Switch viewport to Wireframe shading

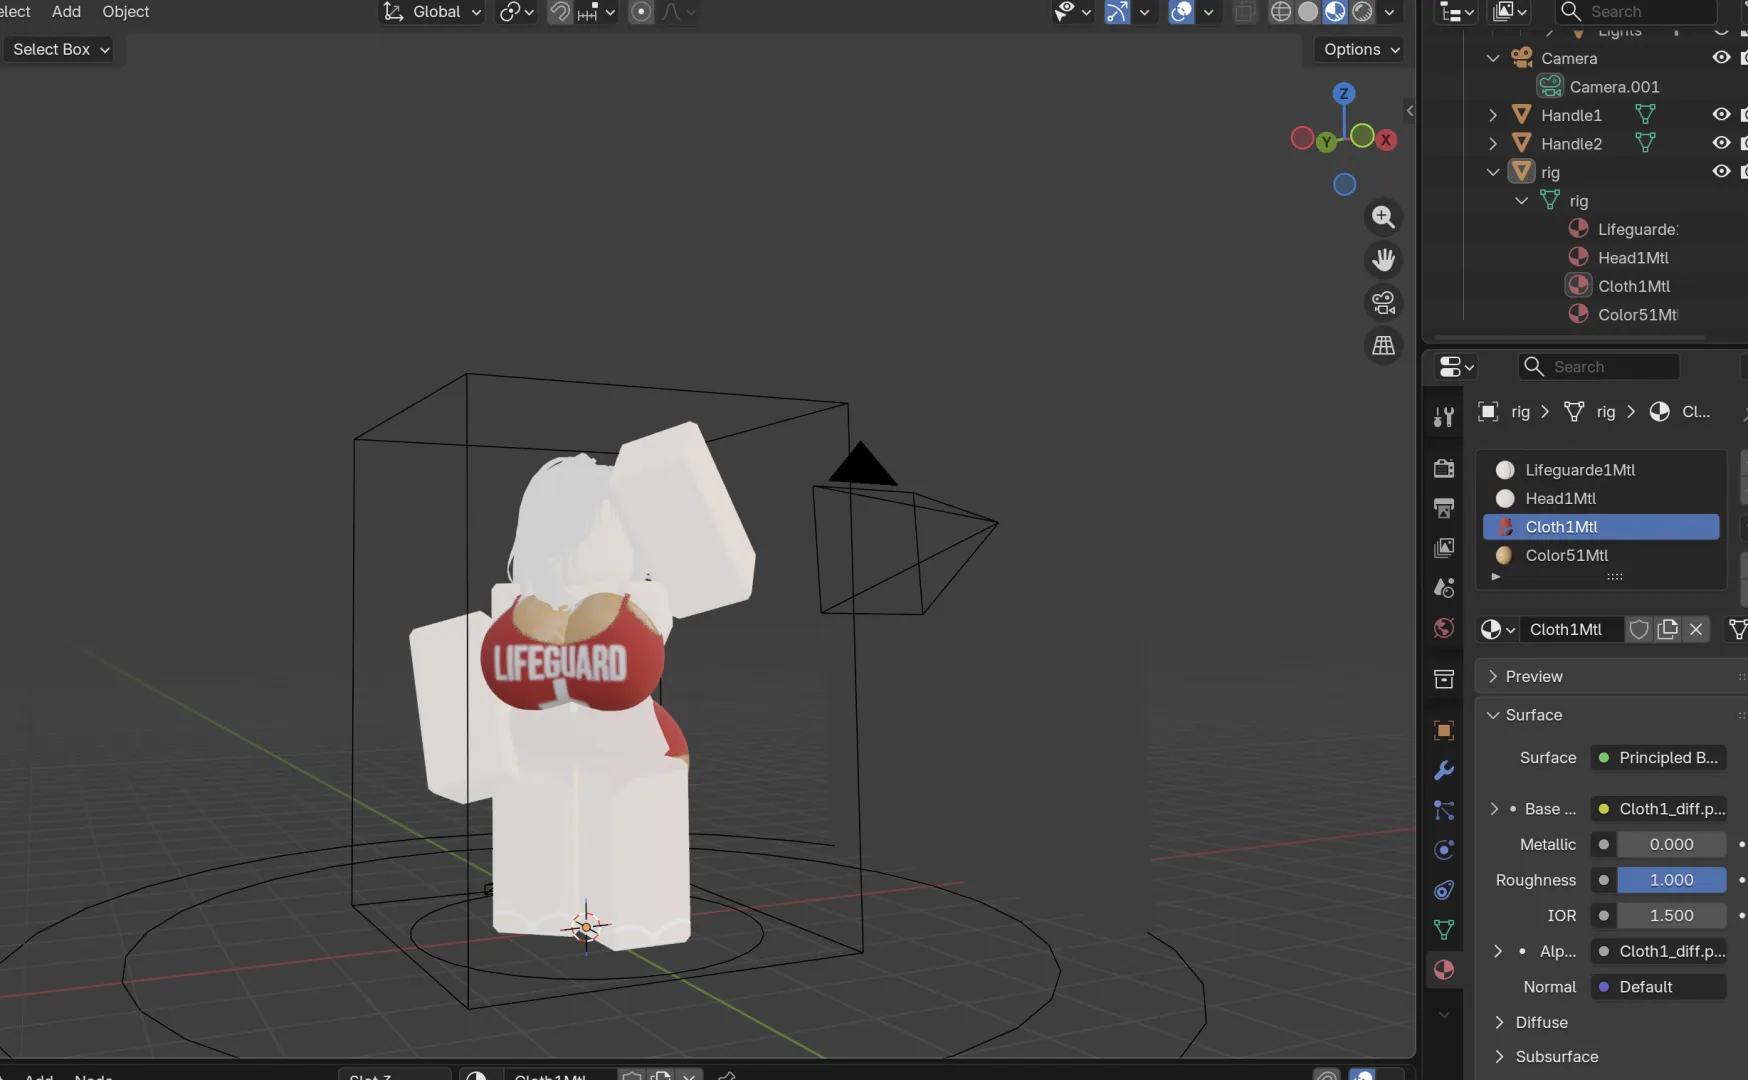[x=1280, y=12]
